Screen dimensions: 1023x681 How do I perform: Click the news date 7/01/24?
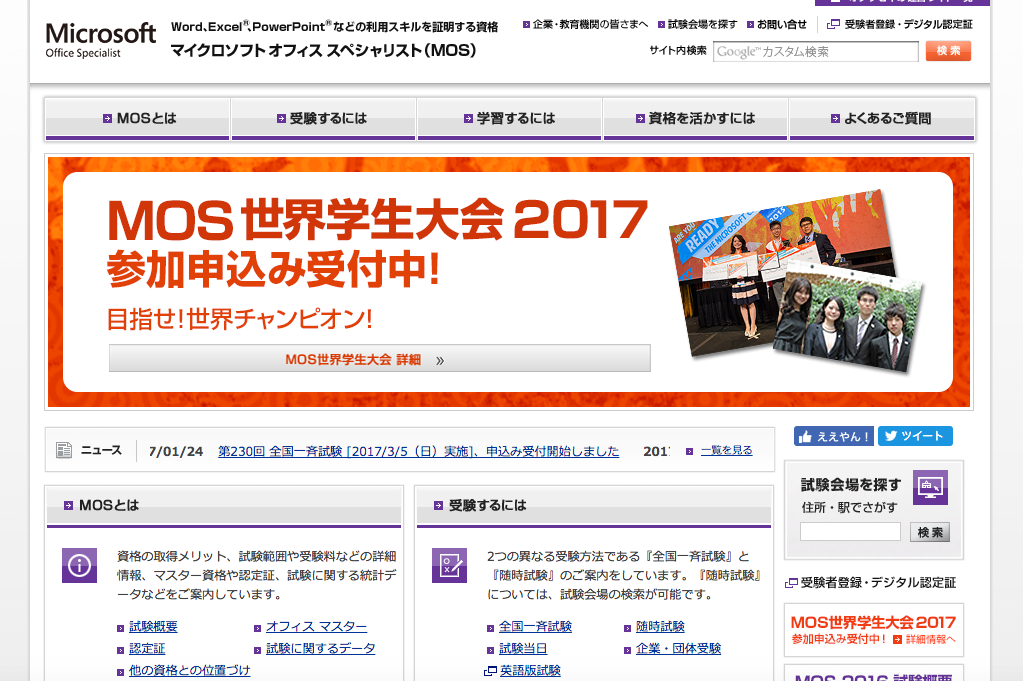pos(176,451)
